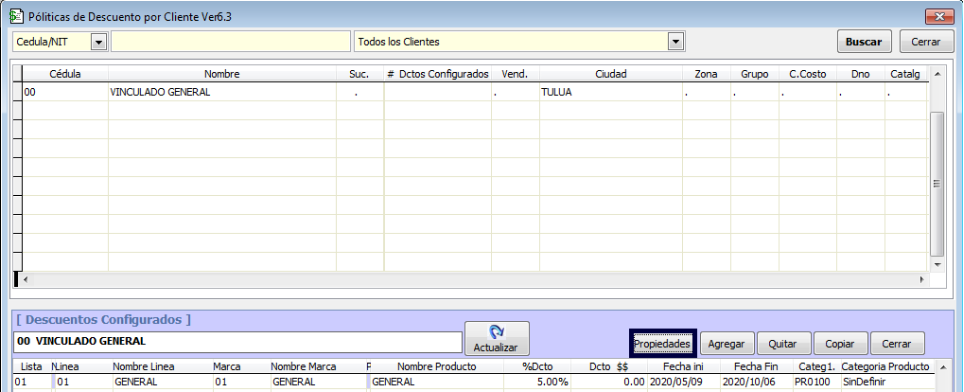Click the right arrow on the horizontal scrollbar

click(922, 279)
